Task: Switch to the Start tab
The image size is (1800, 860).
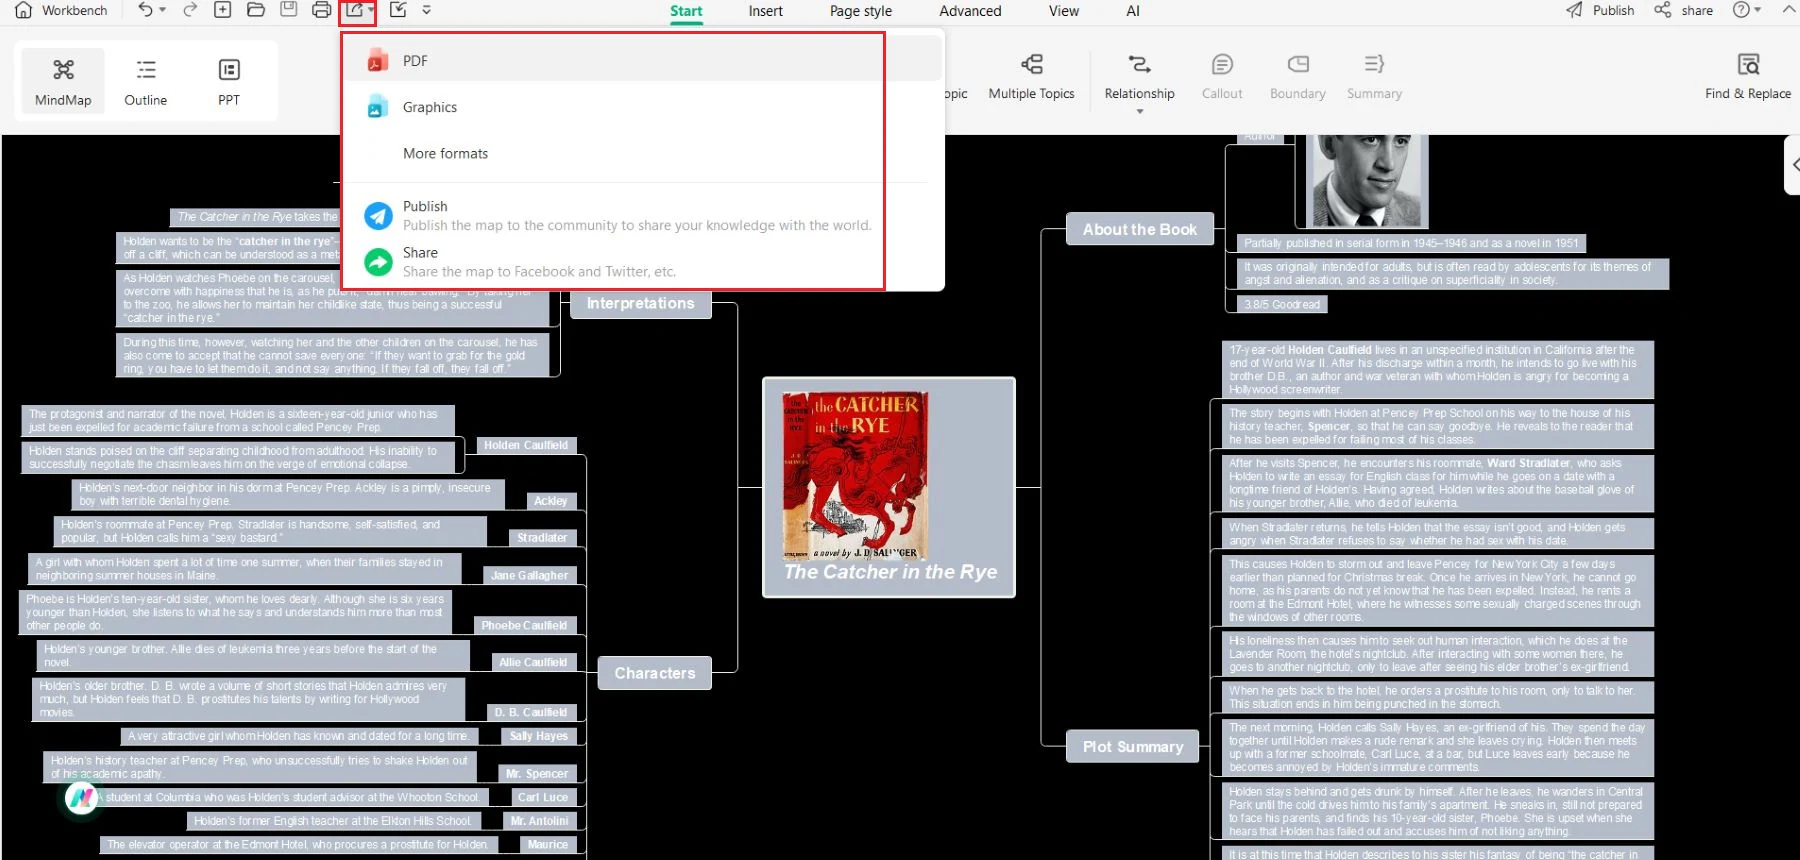Action: point(686,11)
